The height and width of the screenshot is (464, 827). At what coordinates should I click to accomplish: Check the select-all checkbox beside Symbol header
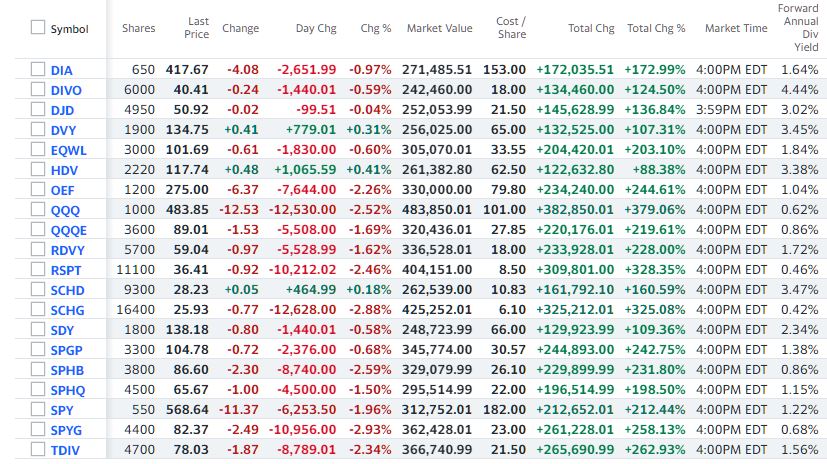(38, 28)
